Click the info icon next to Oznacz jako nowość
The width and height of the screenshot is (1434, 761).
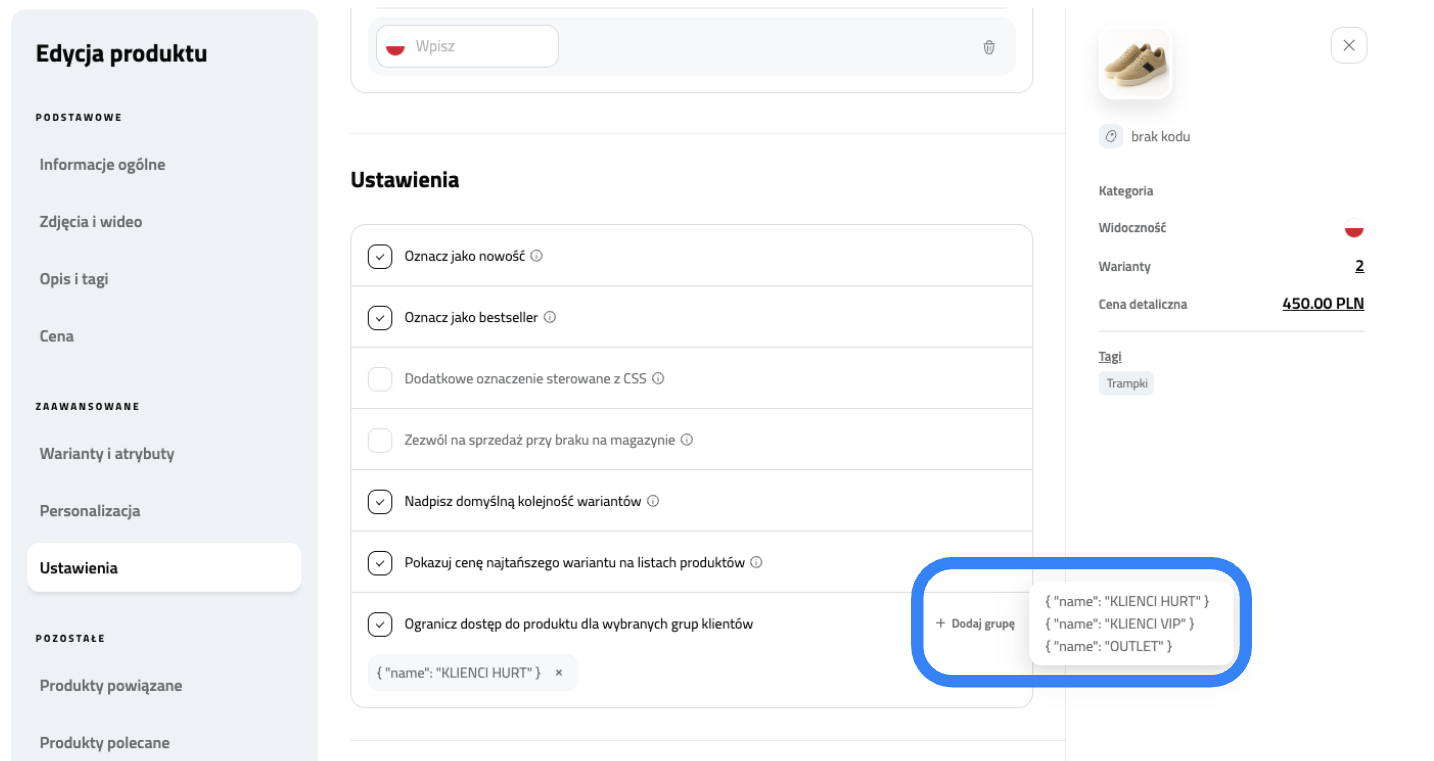[537, 256]
